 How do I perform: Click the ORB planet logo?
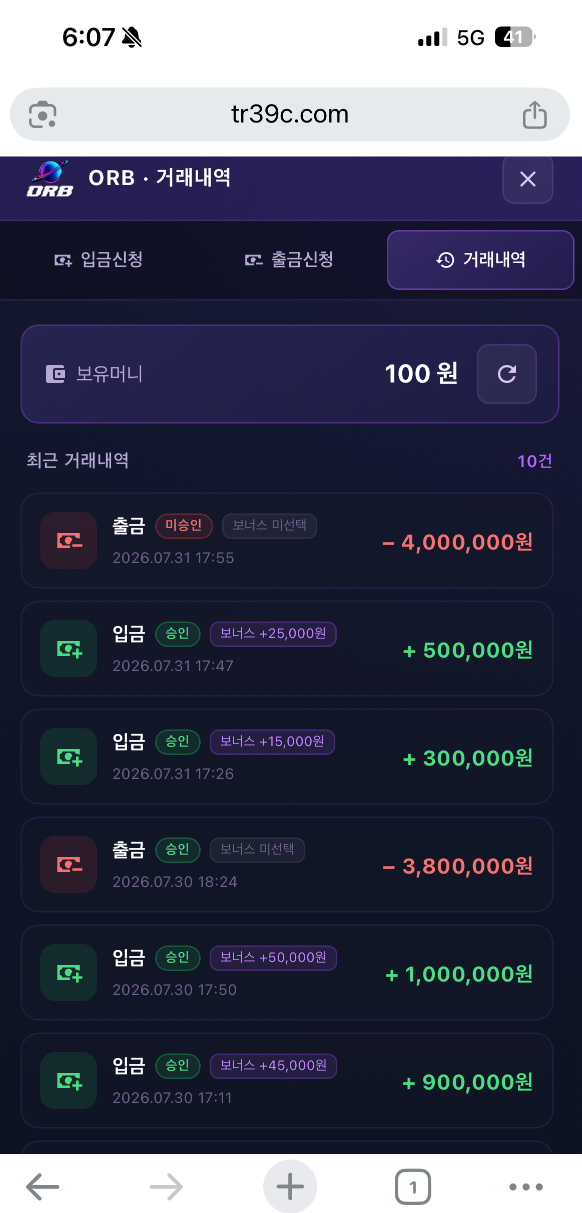click(x=49, y=179)
